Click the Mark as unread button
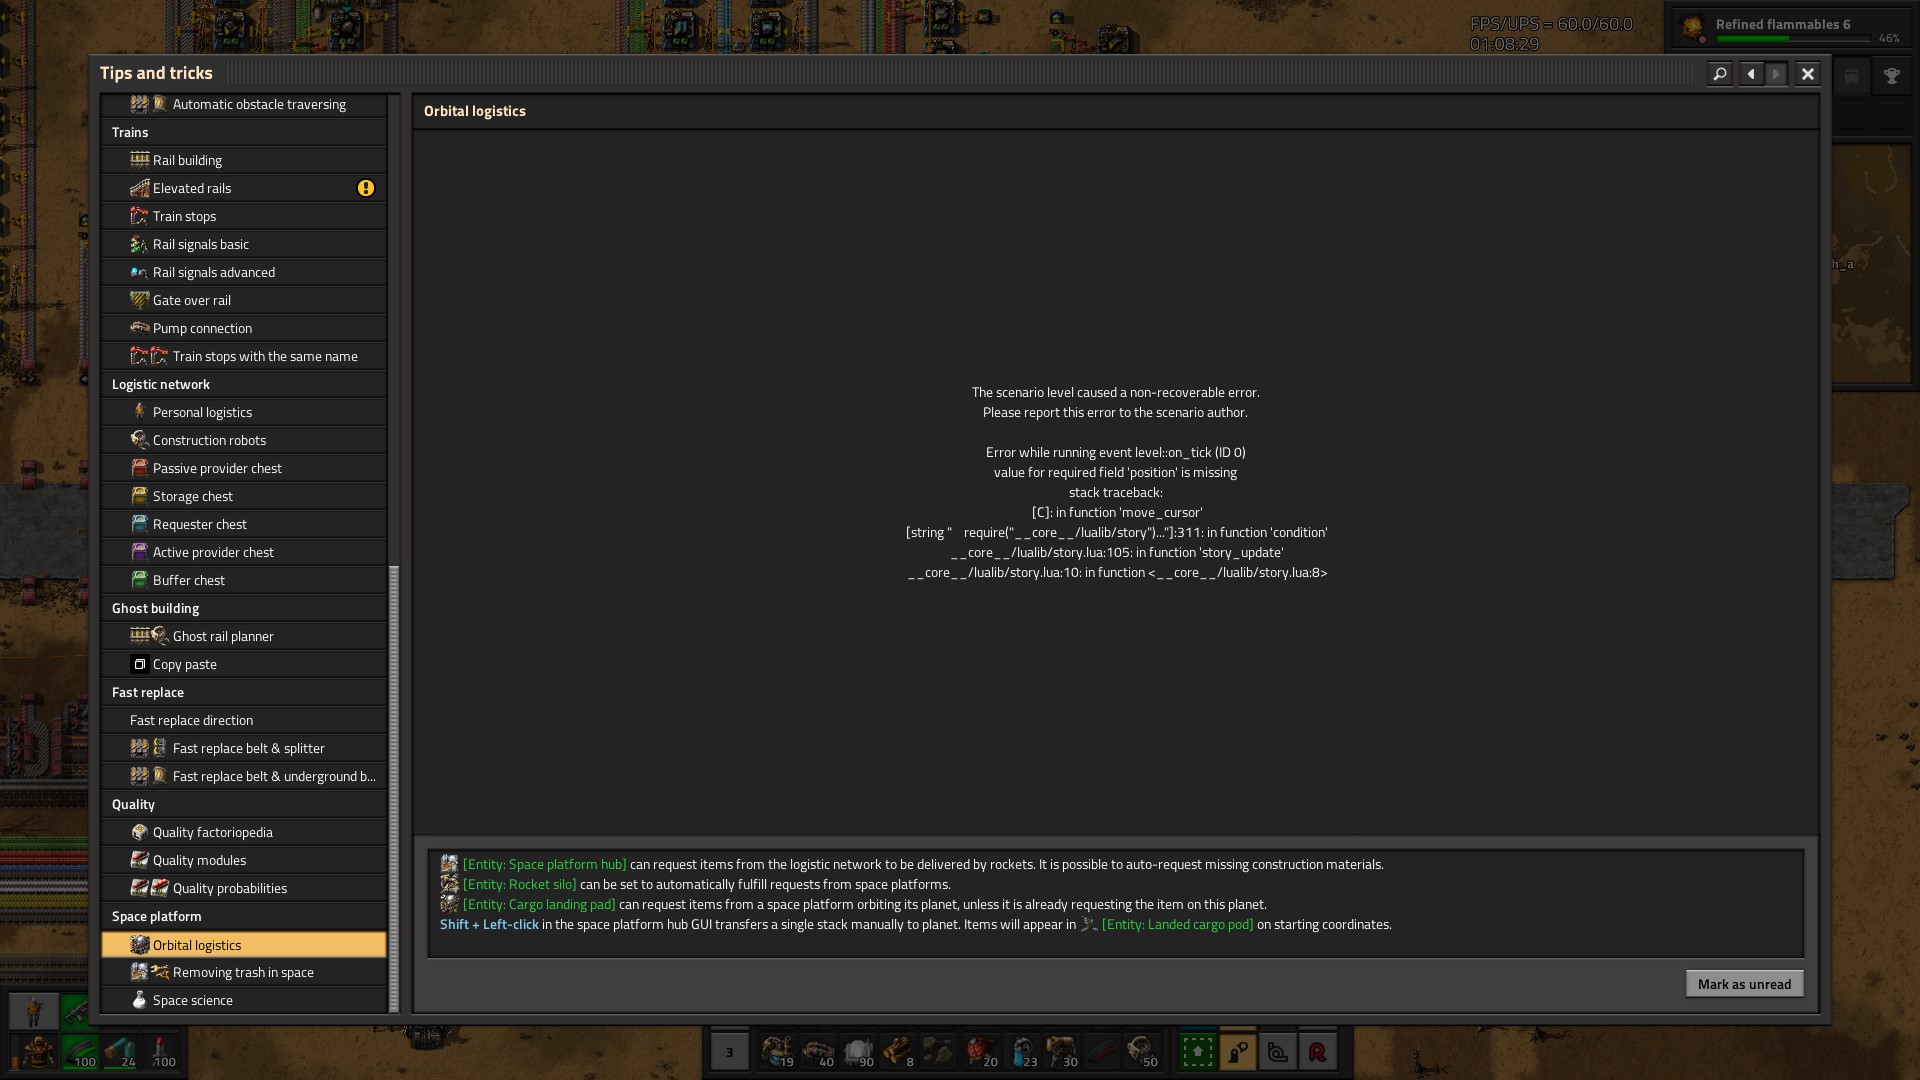 click(x=1744, y=984)
